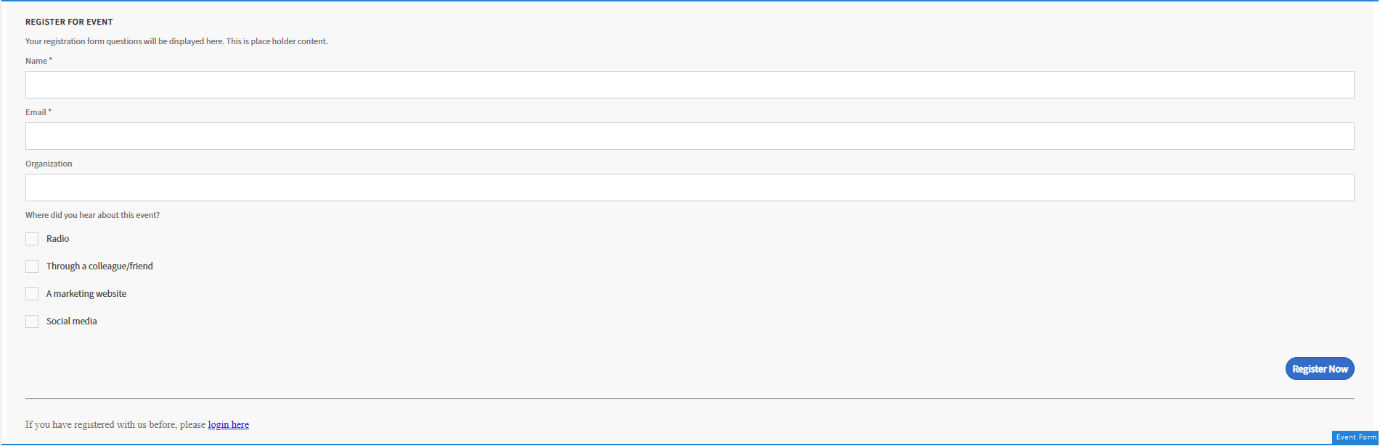Click the Social media label text
The image size is (1380, 446).
tap(71, 322)
